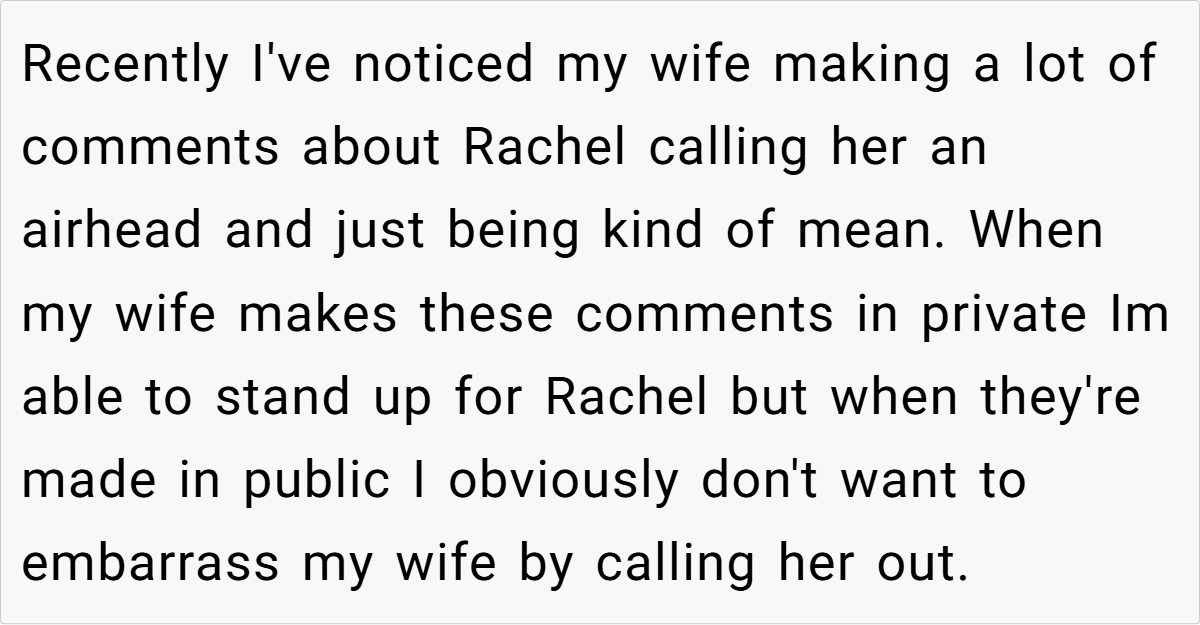Click on the word "about"

pyautogui.click(x=372, y=149)
